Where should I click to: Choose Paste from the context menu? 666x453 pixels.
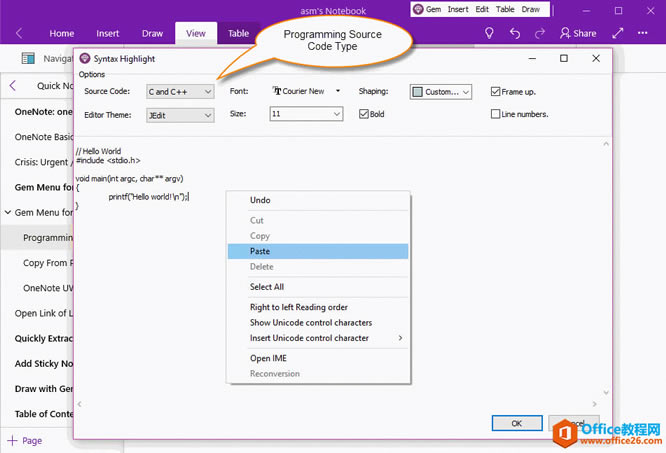coord(260,252)
